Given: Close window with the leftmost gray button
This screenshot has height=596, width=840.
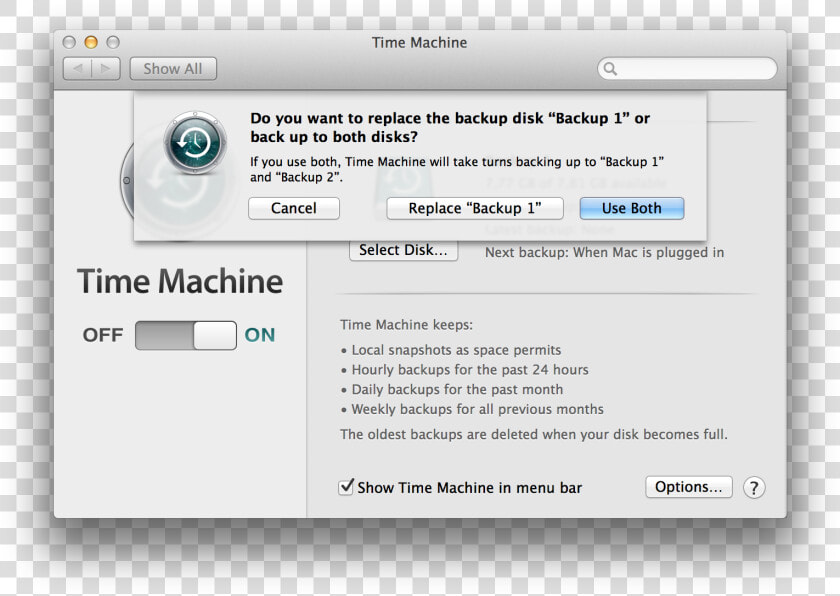Looking at the screenshot, I should coord(69,42).
